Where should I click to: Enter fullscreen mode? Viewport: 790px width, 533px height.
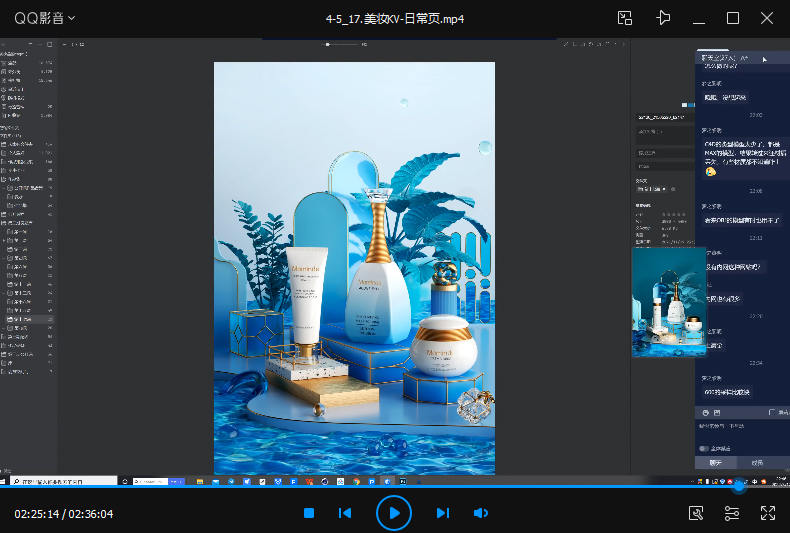(768, 513)
